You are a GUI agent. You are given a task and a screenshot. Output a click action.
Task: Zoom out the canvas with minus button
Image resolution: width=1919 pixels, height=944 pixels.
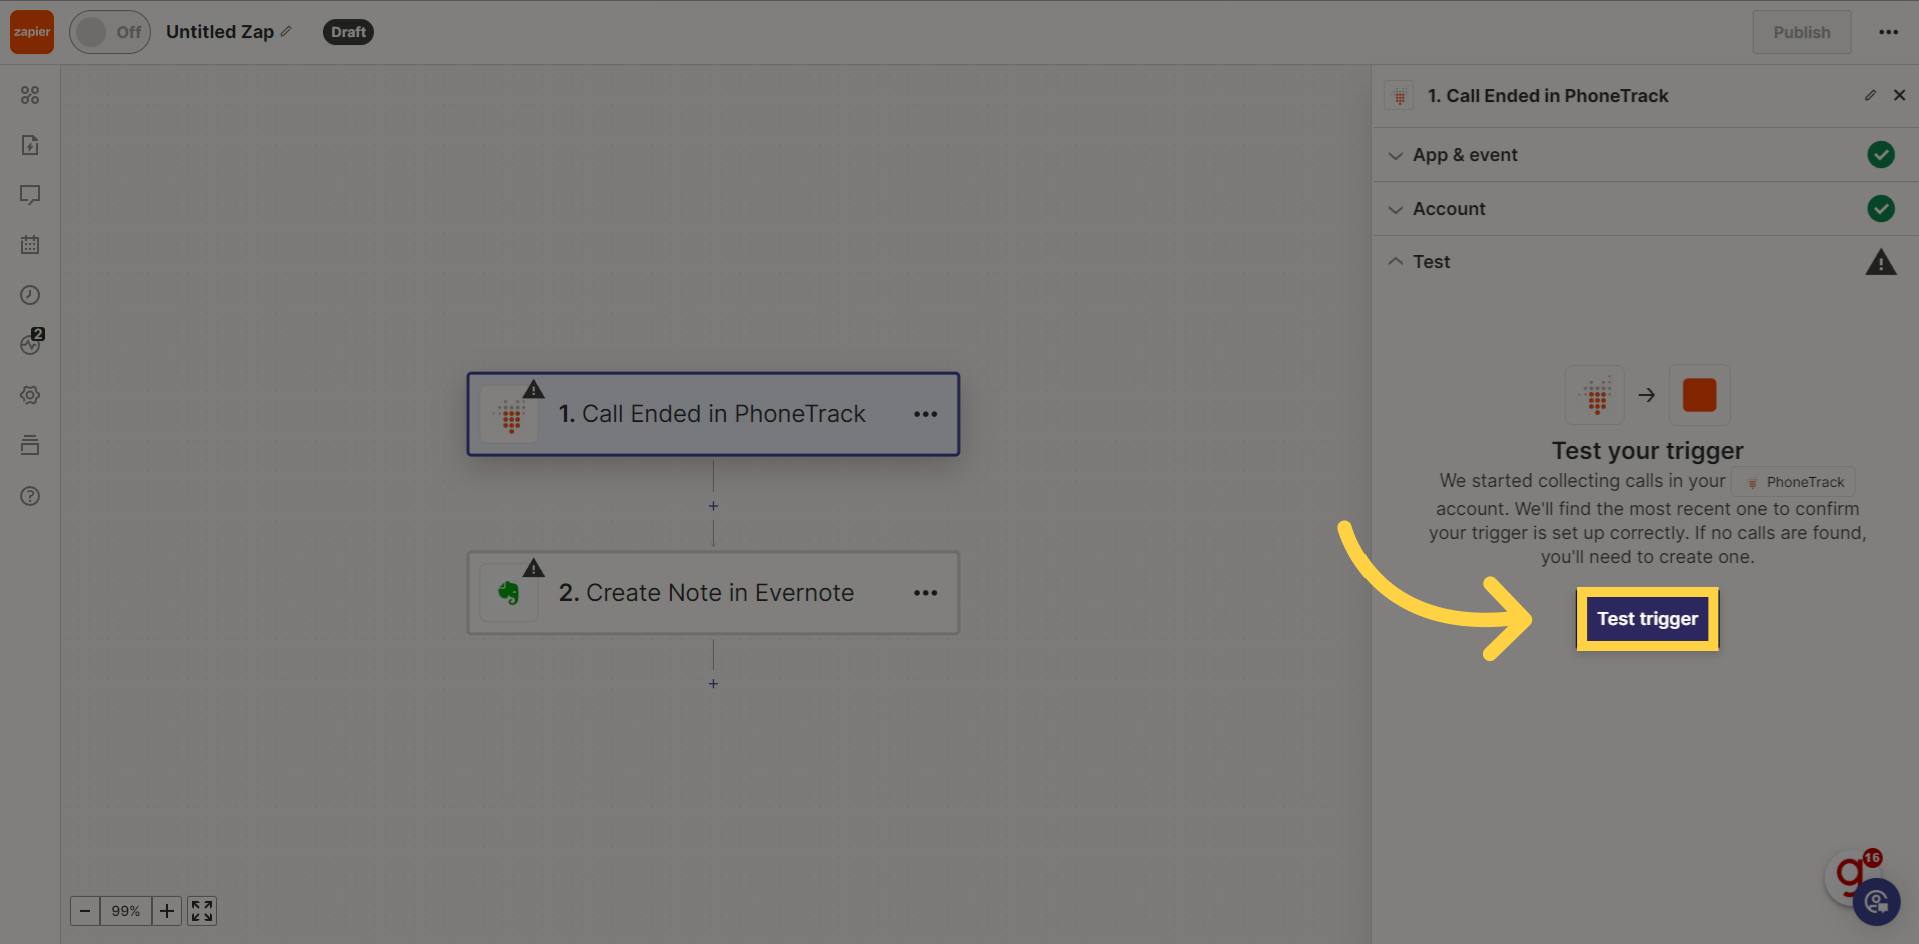point(85,911)
